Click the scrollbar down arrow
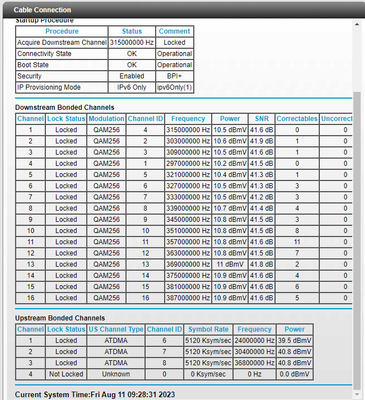 click(357, 394)
